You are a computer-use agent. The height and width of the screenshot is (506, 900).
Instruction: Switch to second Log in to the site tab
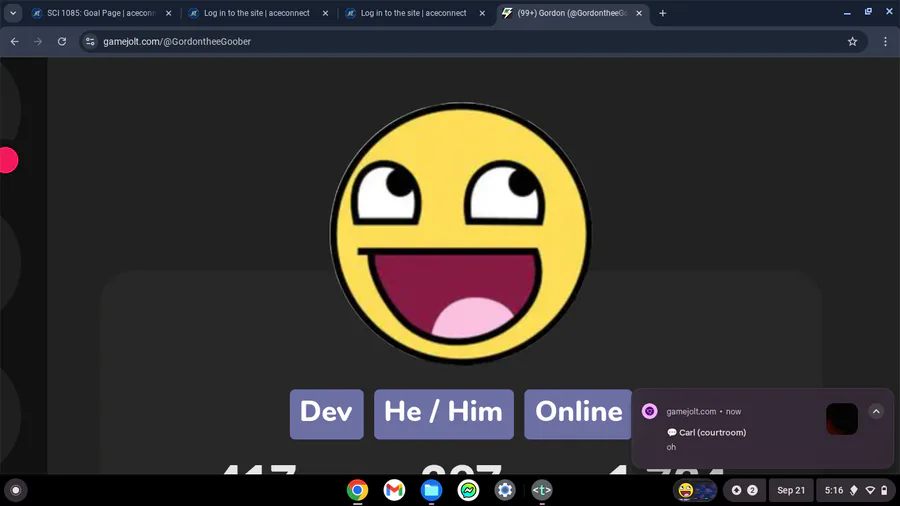[x=414, y=13]
